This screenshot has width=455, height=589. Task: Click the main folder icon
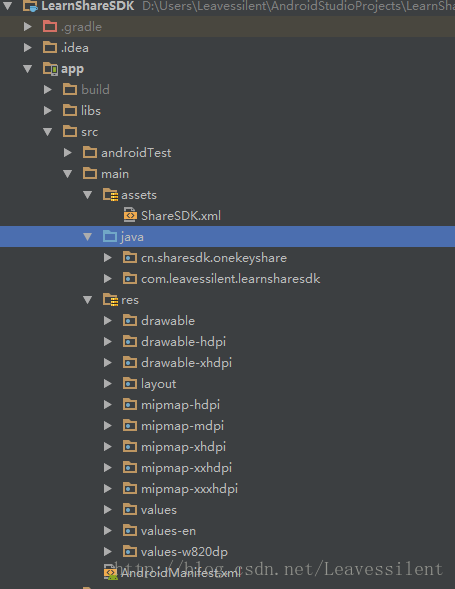coord(90,174)
